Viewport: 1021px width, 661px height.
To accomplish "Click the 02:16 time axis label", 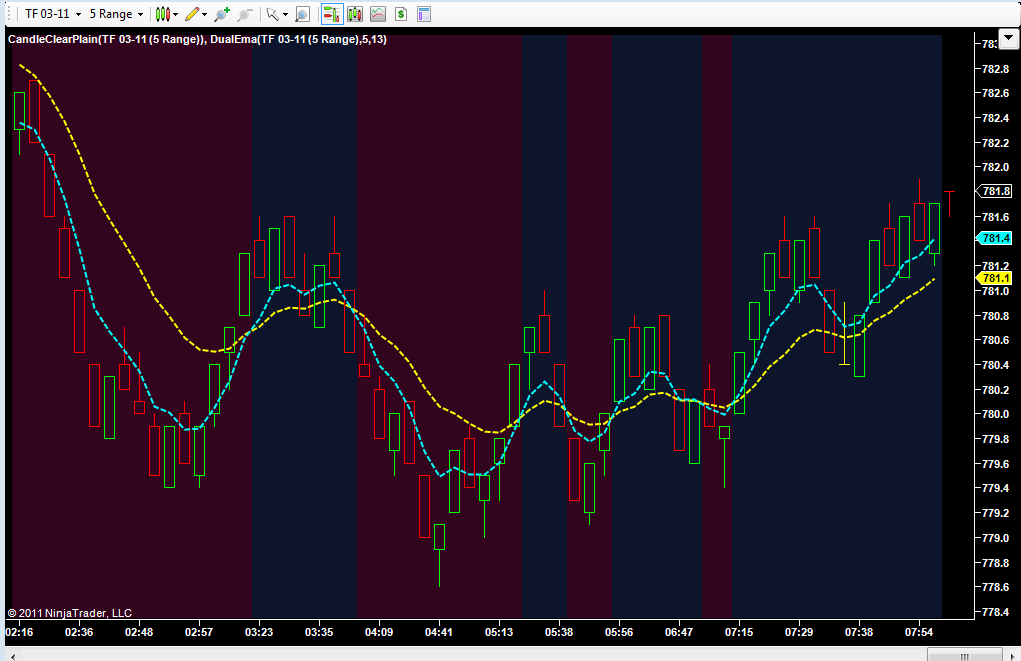I will click(x=19, y=632).
